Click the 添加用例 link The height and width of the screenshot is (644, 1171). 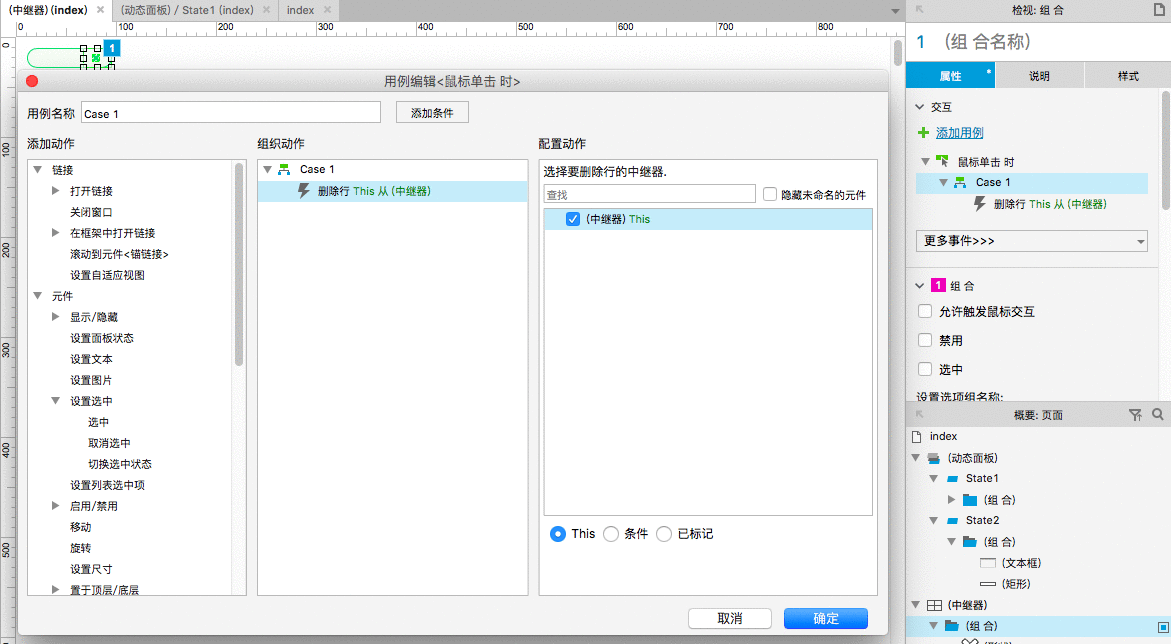pyautogui.click(x=960, y=132)
